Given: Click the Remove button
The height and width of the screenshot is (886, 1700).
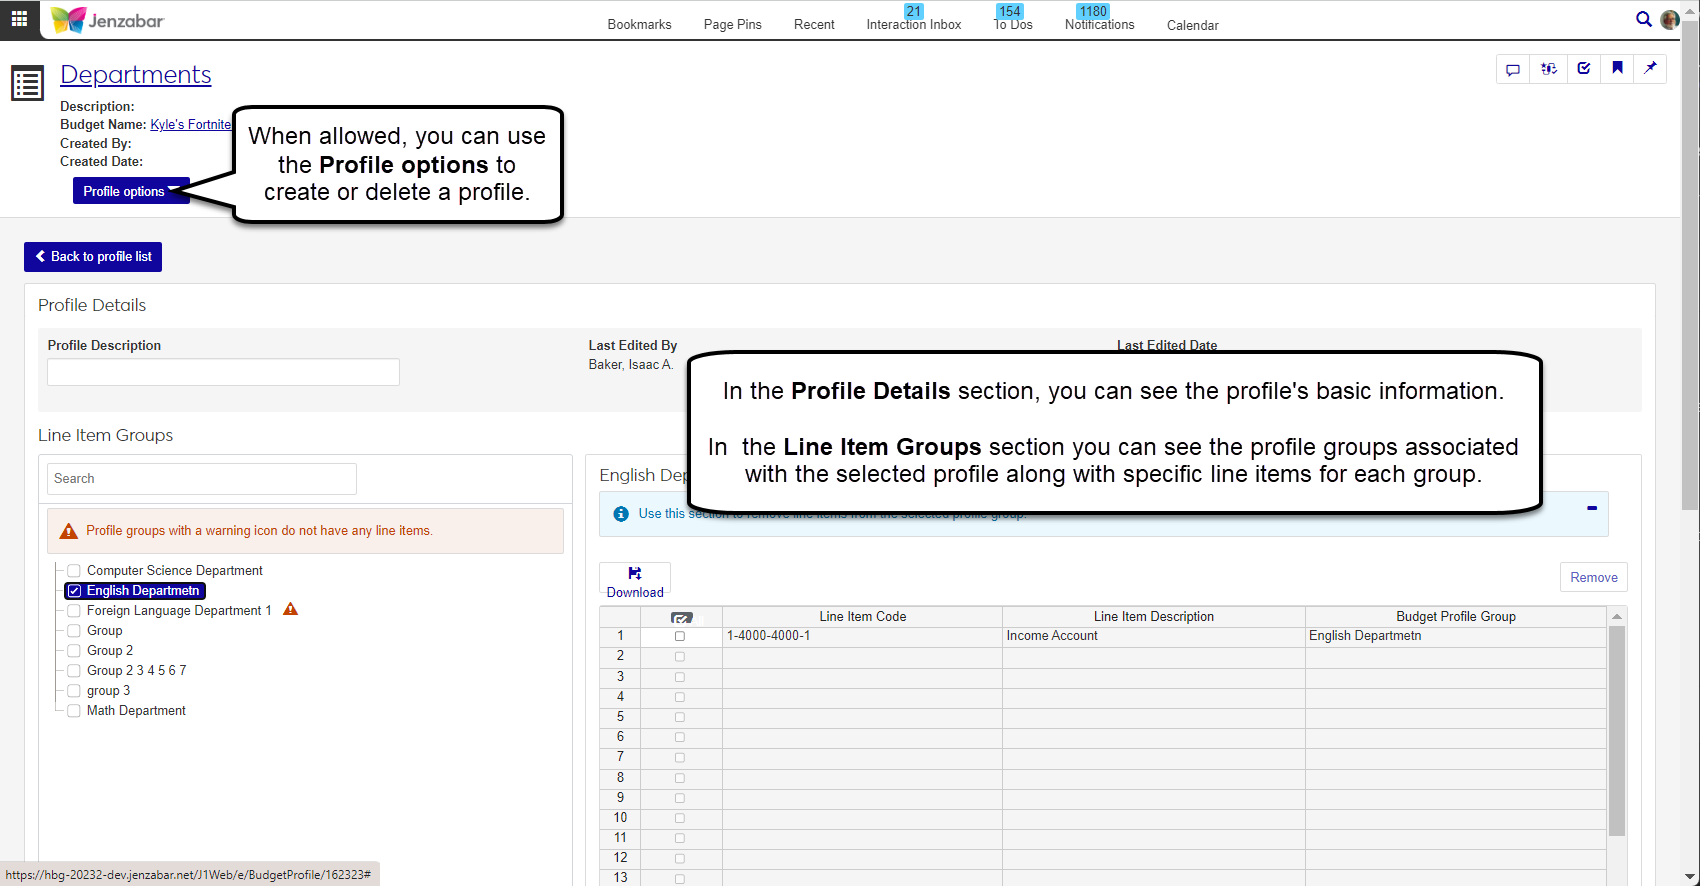Looking at the screenshot, I should [x=1593, y=577].
